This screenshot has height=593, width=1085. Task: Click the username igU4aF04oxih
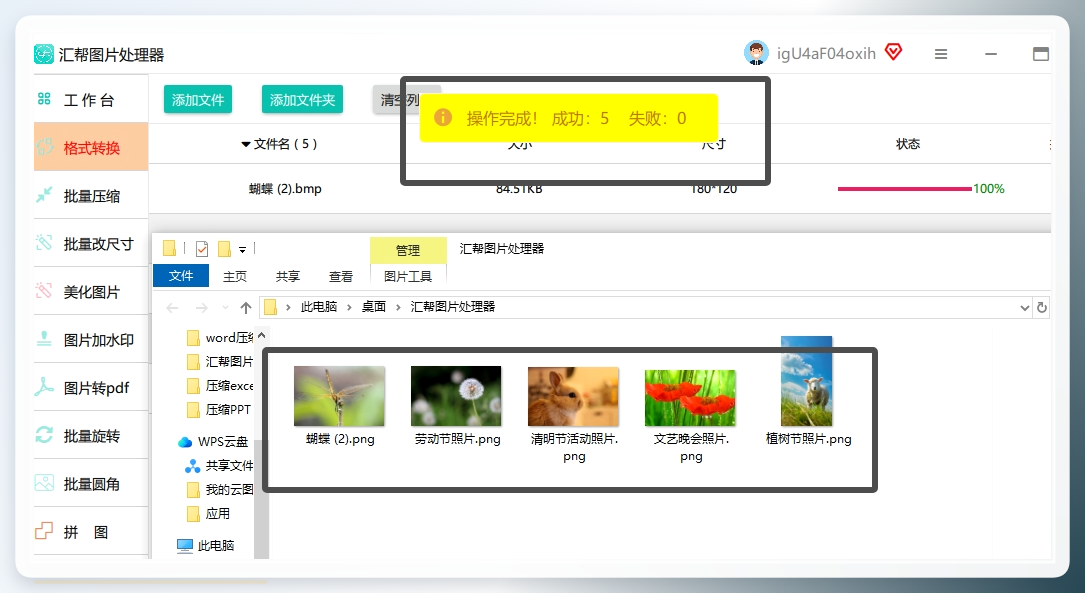click(826, 54)
